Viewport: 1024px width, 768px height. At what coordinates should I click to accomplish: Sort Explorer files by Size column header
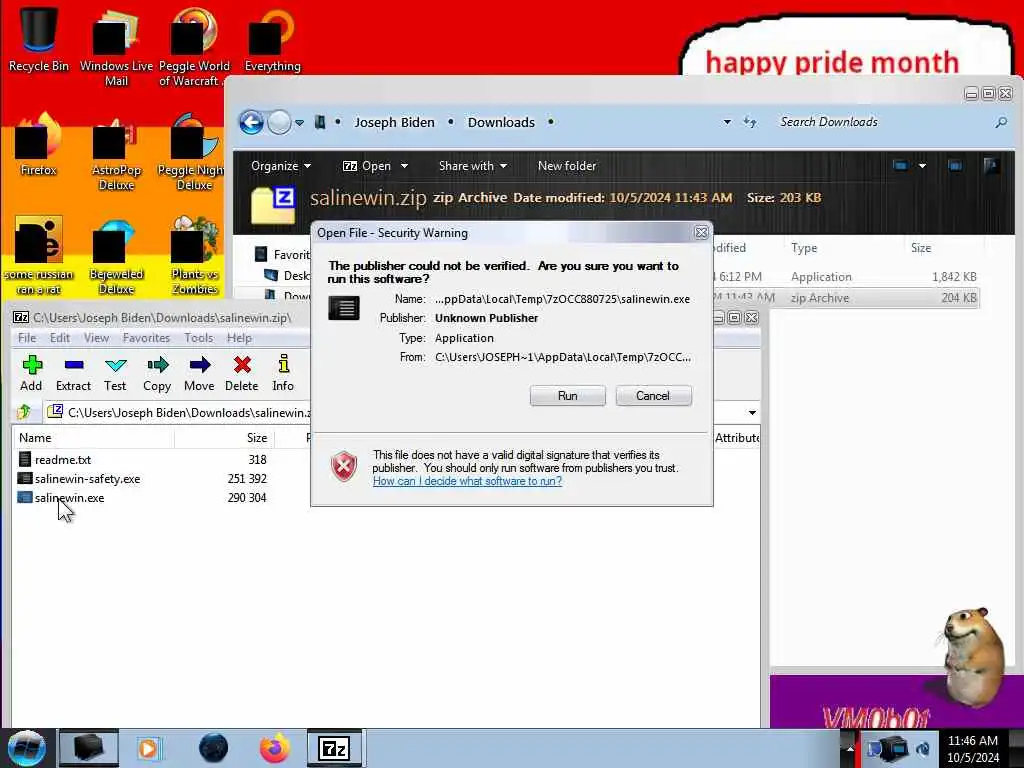(943, 248)
